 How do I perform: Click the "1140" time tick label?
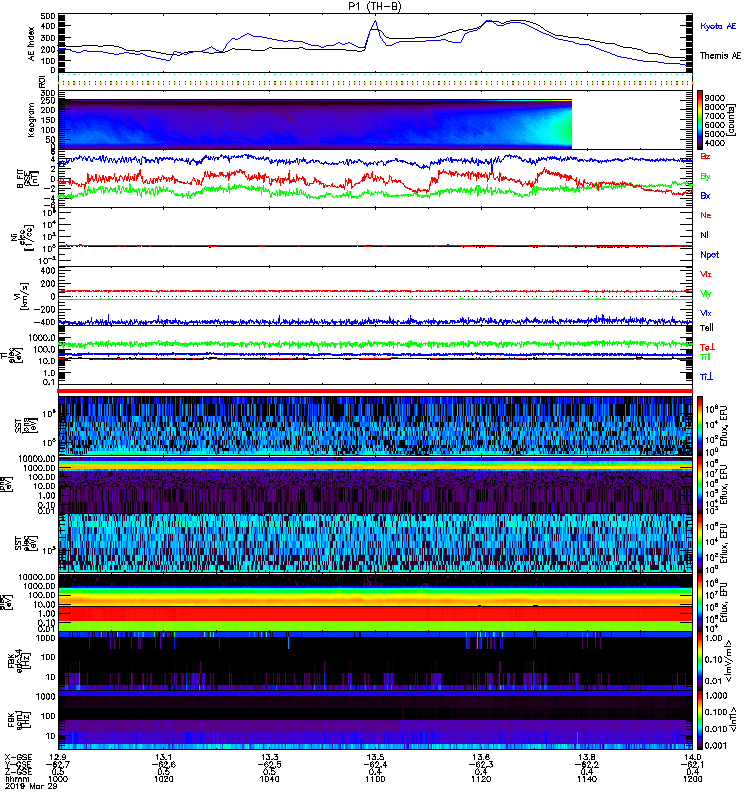[x=587, y=779]
